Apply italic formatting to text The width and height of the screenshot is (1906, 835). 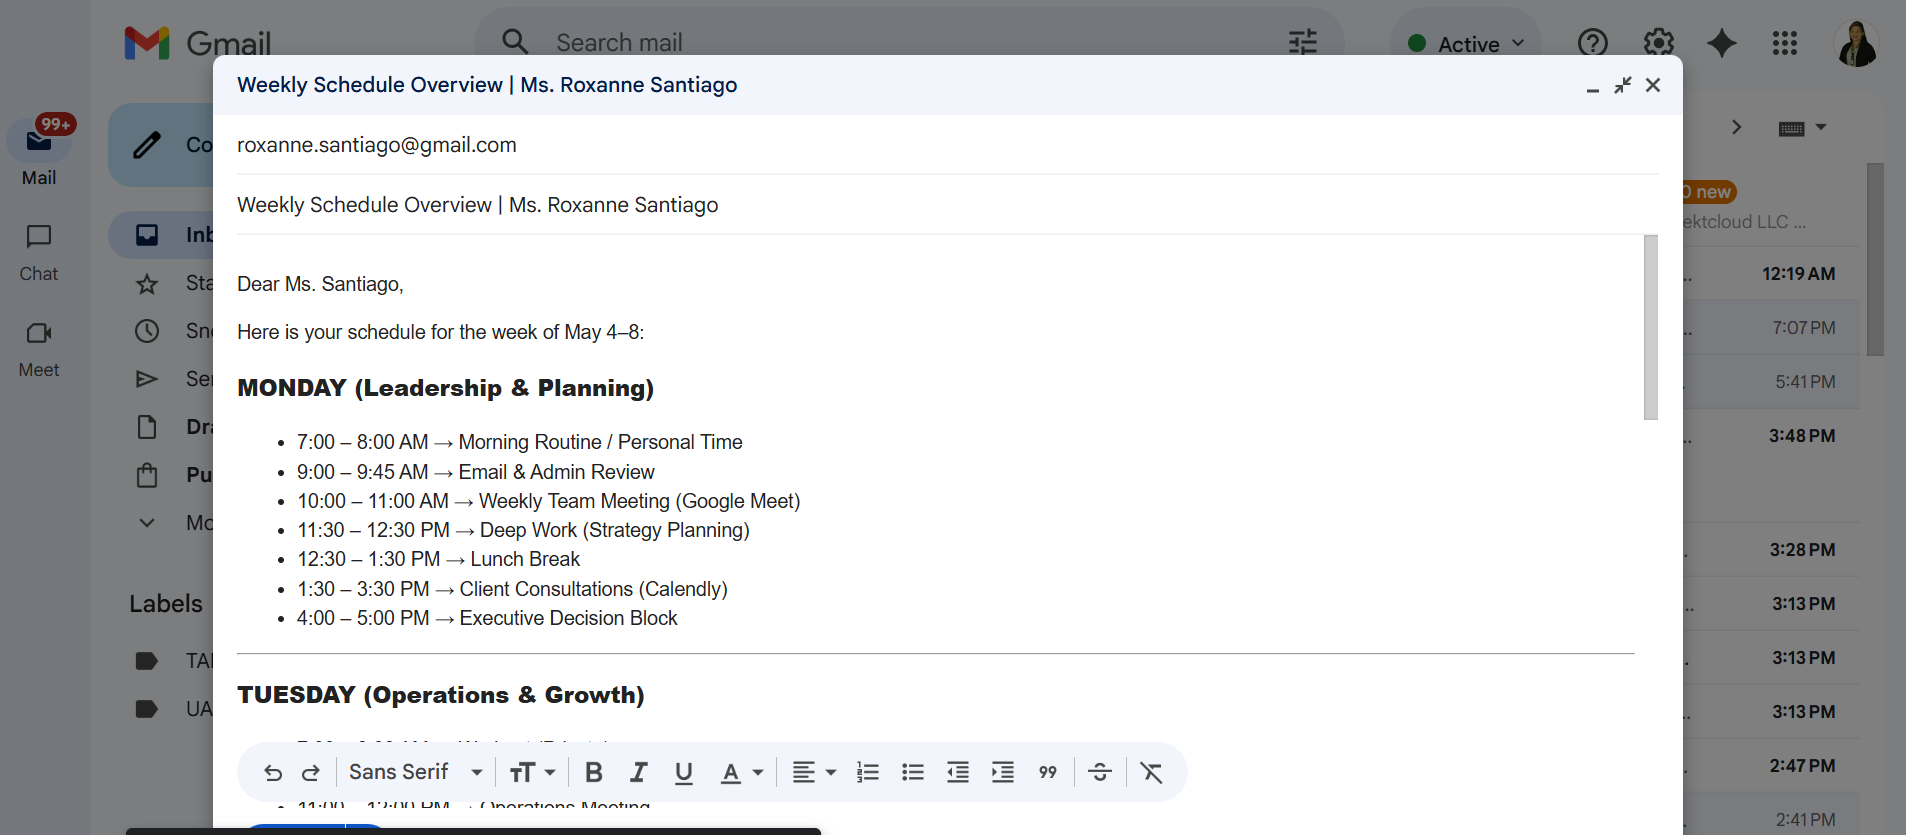[x=639, y=772]
